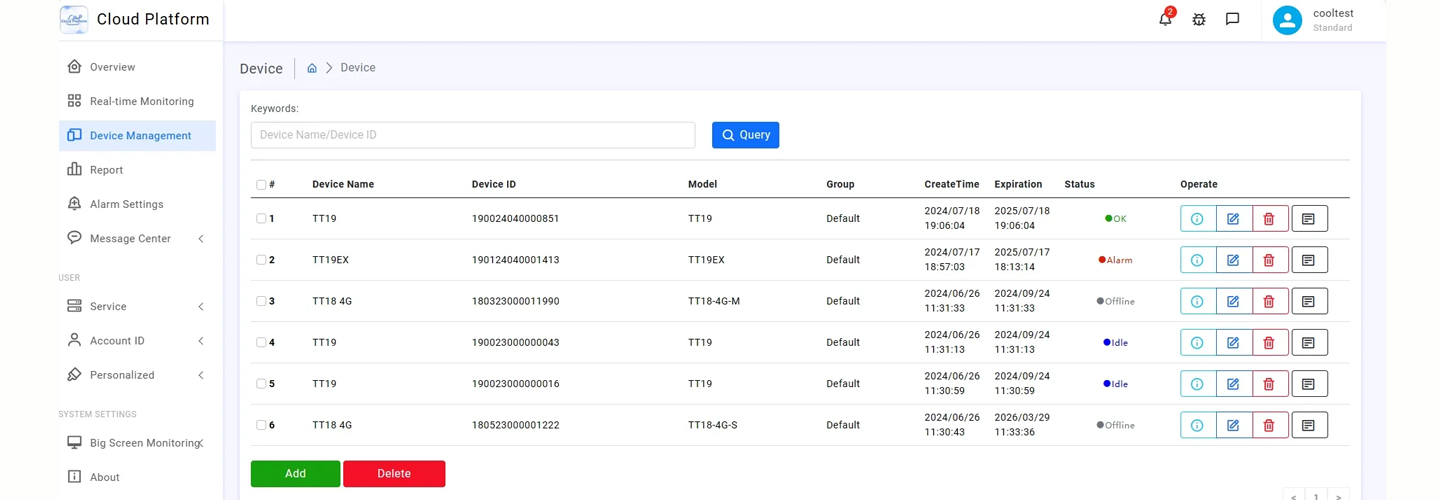Select checkbox for row 6 TT18 4G

tap(261, 425)
